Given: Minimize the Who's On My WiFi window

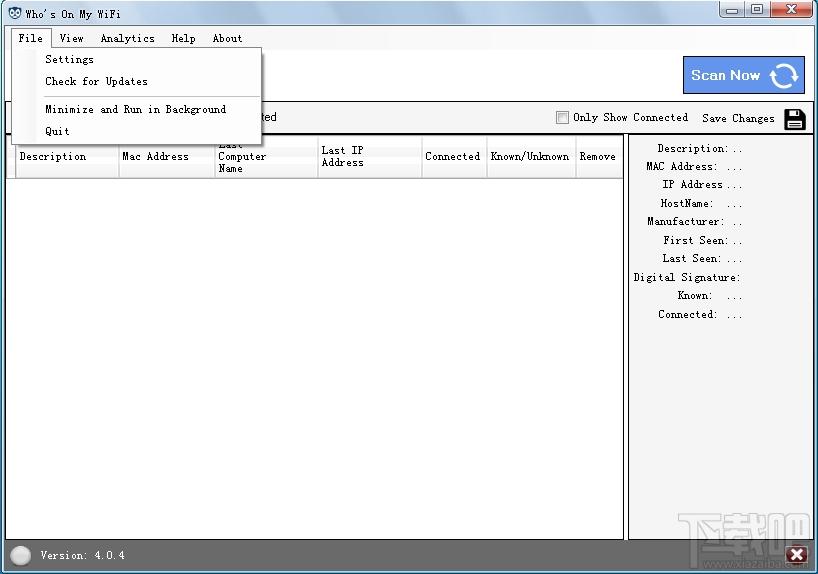Looking at the screenshot, I should click(x=732, y=9).
